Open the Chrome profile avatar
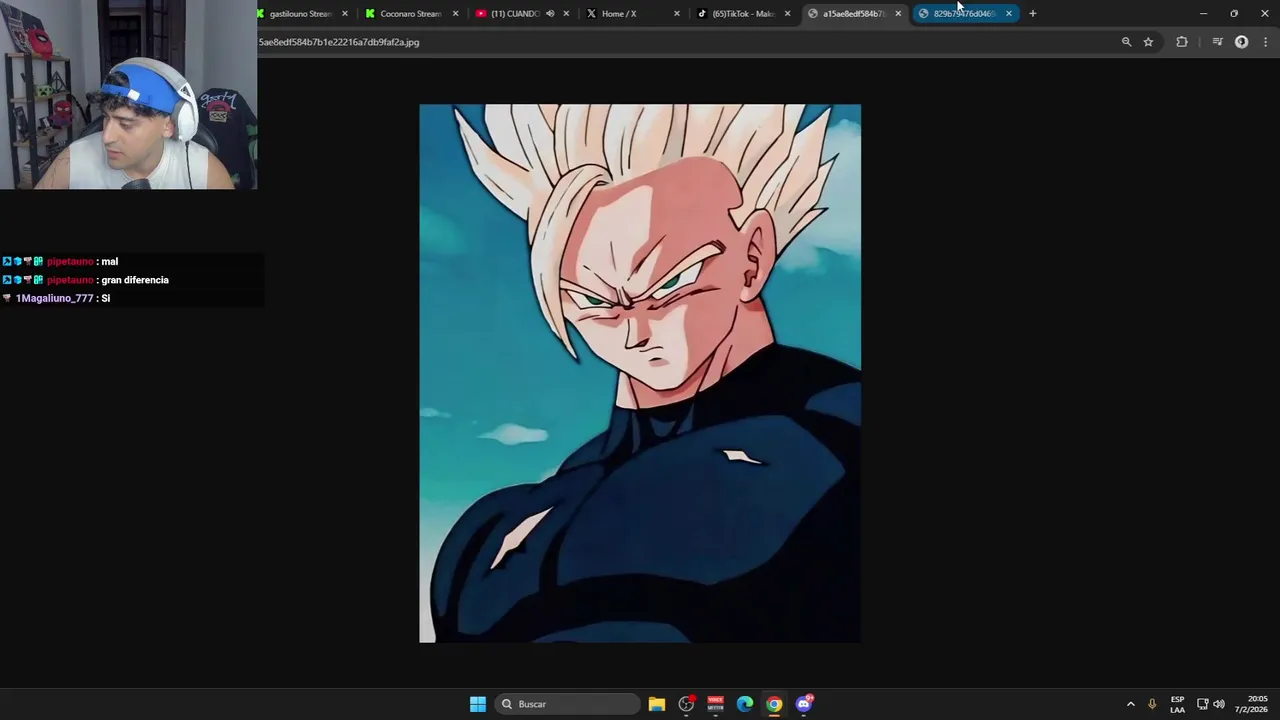Viewport: 1280px width, 720px height. pyautogui.click(x=1241, y=42)
